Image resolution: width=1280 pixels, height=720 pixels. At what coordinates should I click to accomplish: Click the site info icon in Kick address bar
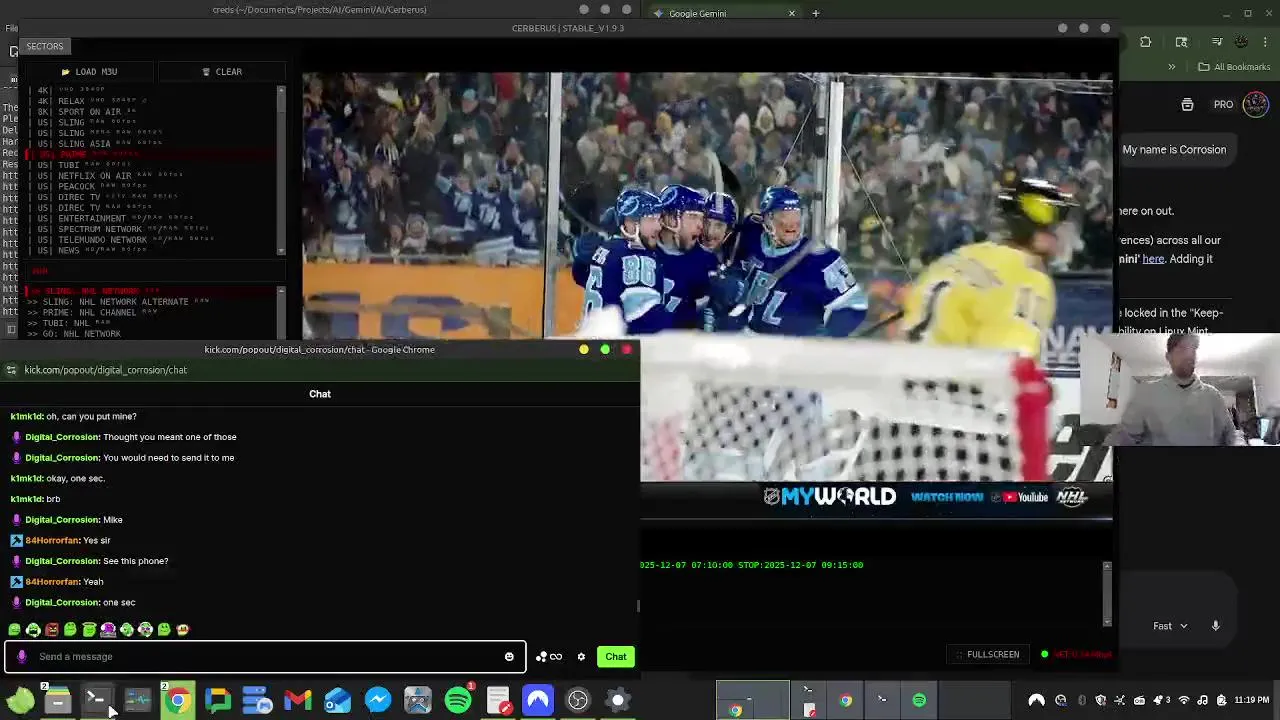tap(11, 370)
